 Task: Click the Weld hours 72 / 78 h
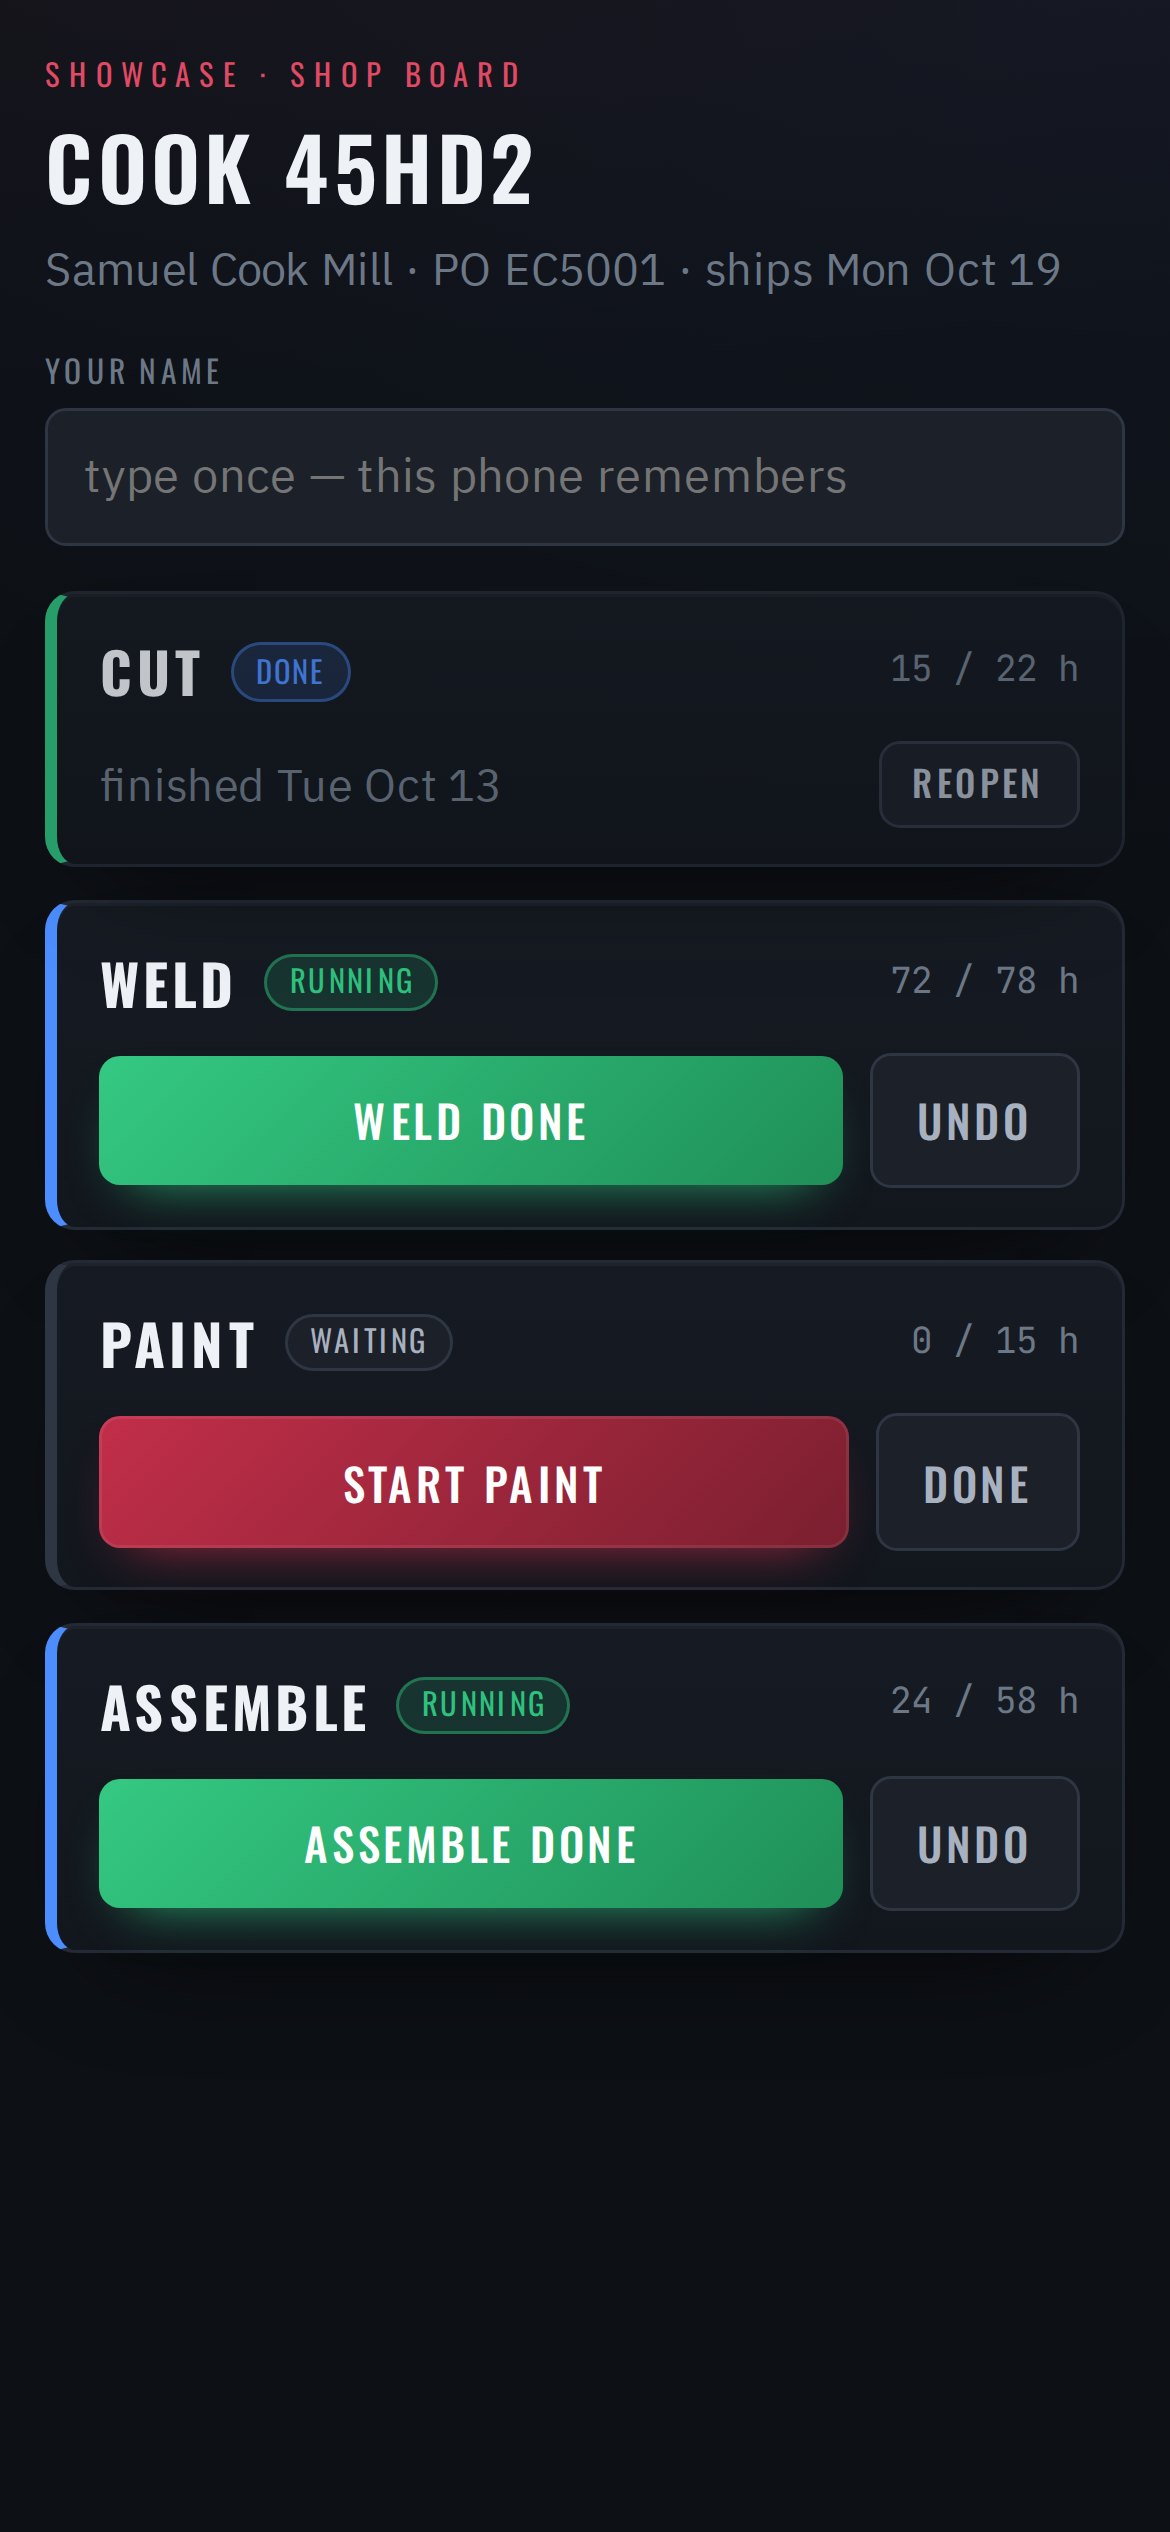click(984, 981)
